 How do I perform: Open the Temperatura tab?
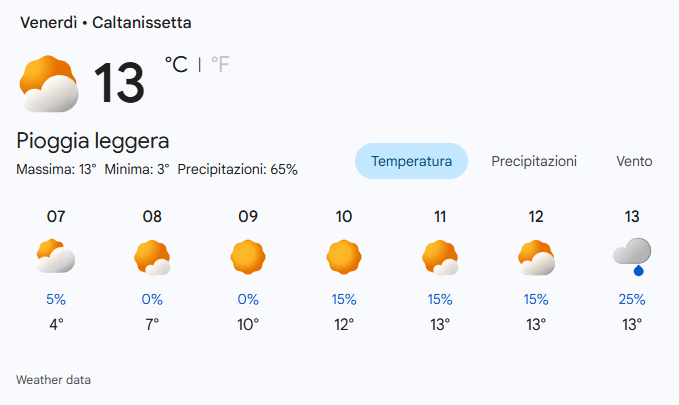pos(412,161)
